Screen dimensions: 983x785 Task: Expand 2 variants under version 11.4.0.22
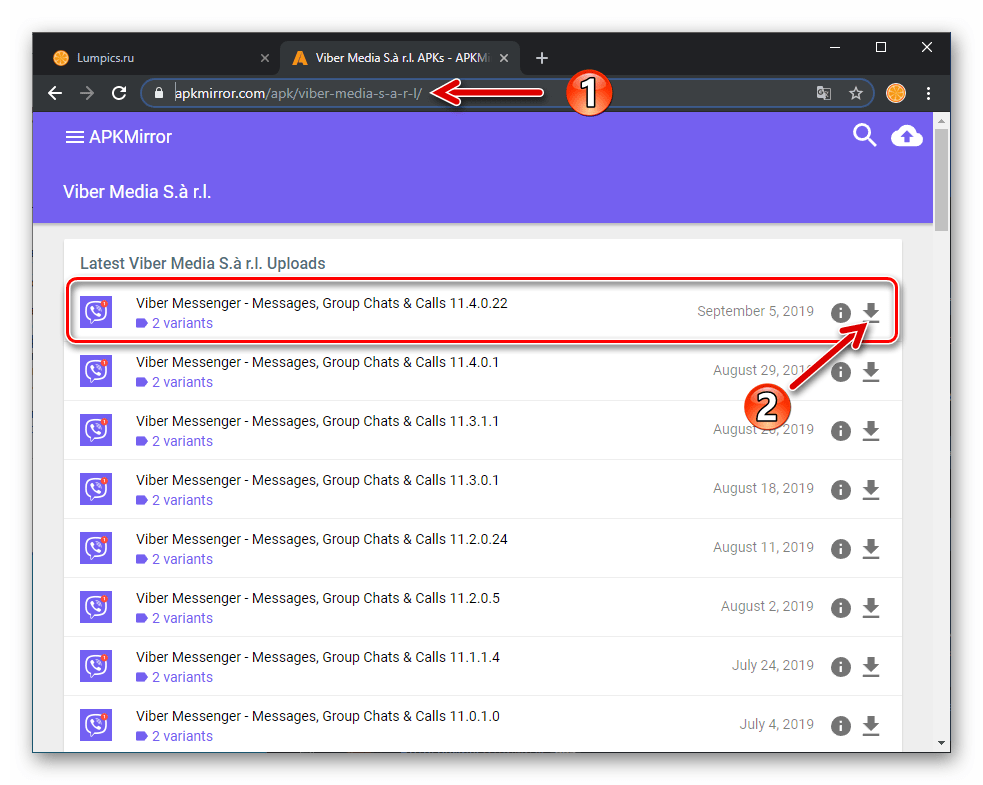click(x=181, y=323)
